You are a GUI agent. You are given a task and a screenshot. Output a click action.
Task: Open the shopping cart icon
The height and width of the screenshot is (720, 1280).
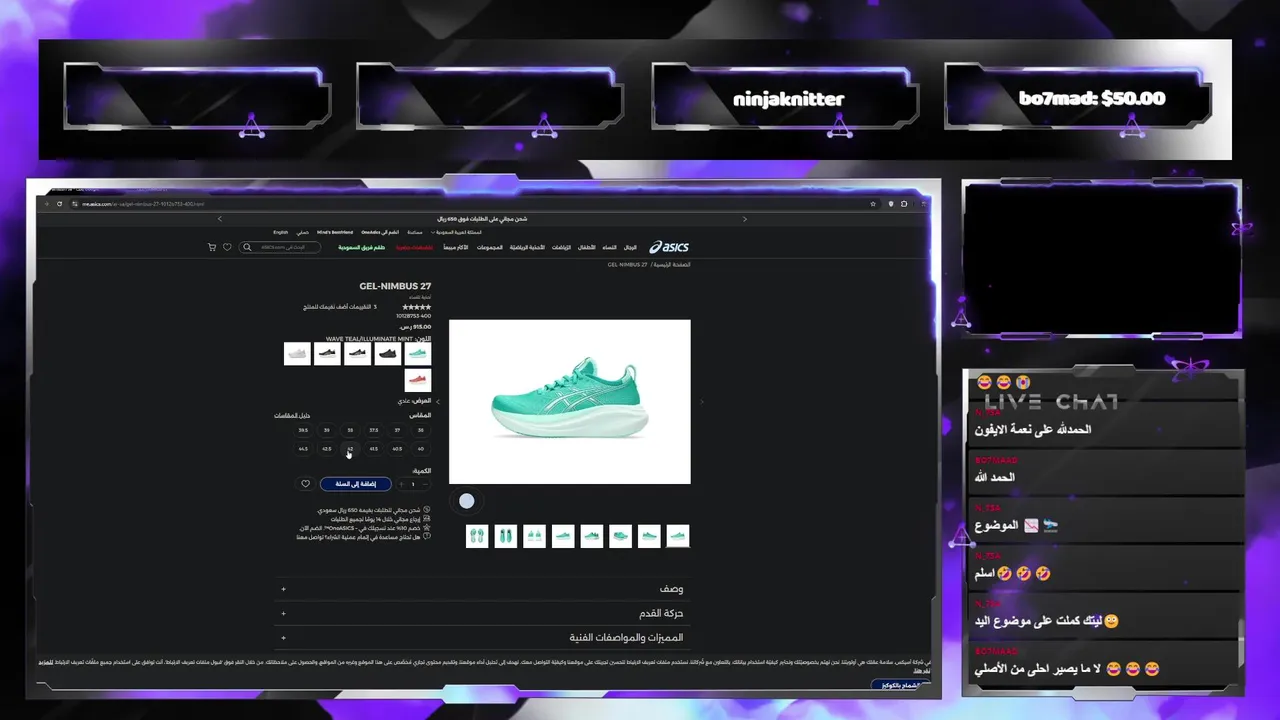212,247
